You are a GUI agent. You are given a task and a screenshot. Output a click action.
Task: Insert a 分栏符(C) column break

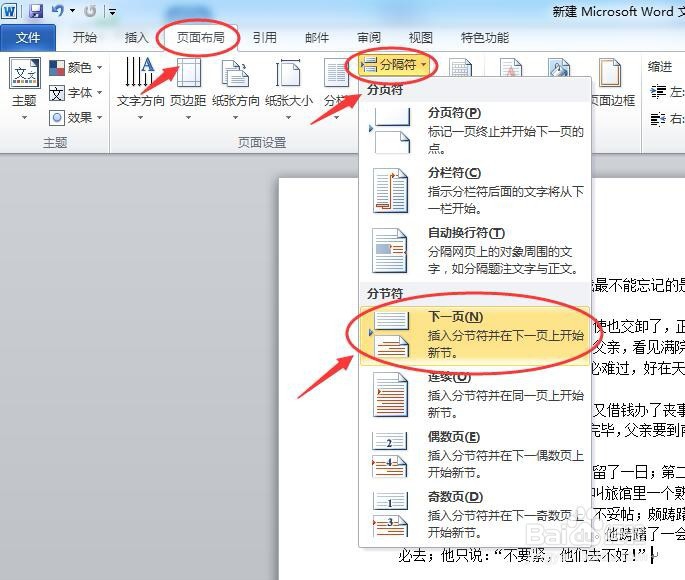point(475,190)
